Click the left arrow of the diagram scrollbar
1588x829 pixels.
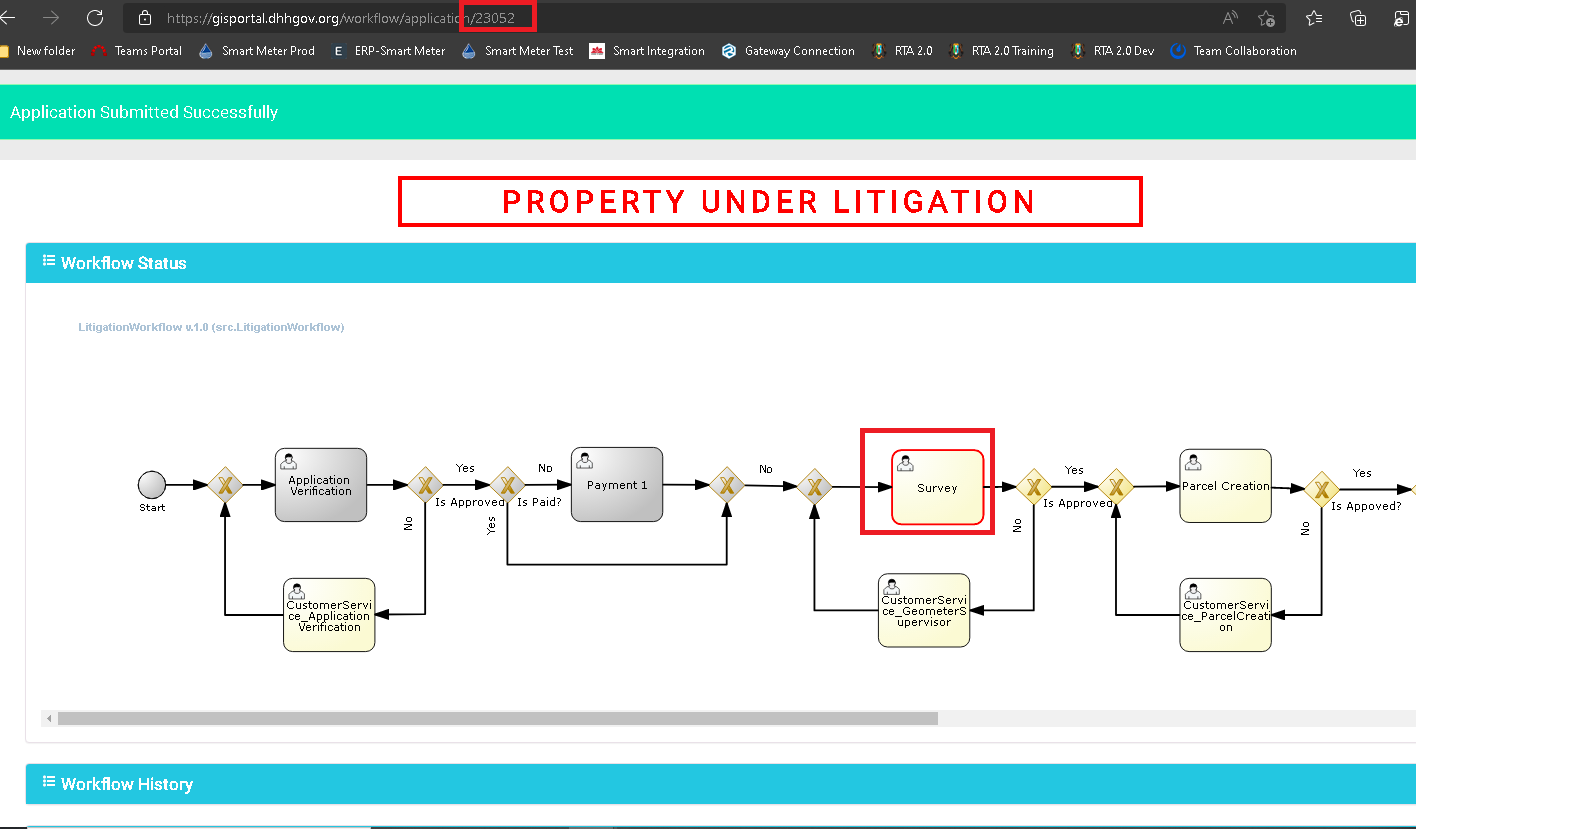pos(49,718)
